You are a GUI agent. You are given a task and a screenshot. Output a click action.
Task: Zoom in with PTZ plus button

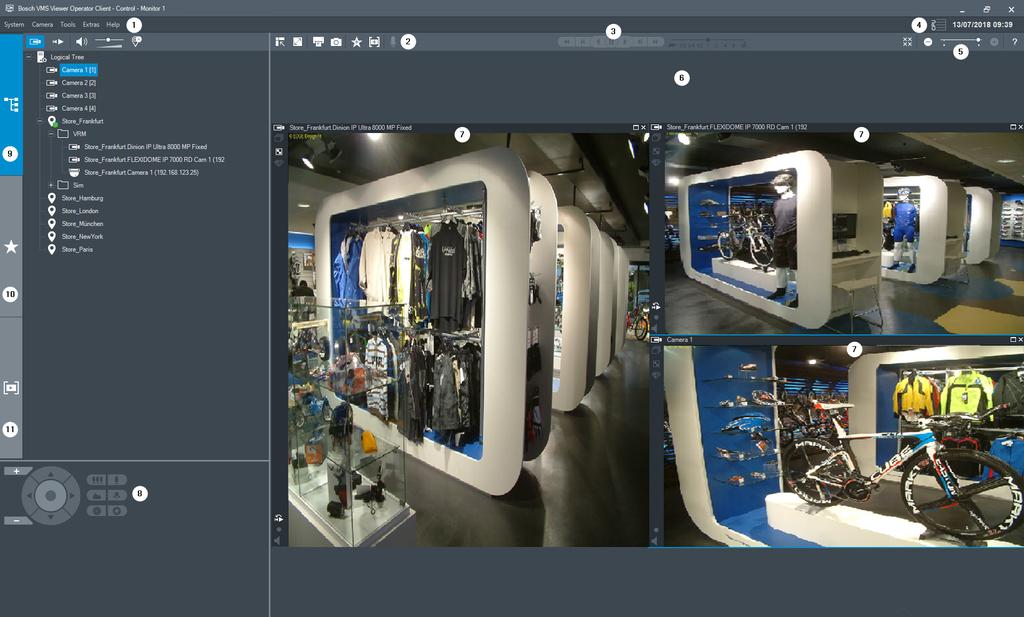(17, 471)
